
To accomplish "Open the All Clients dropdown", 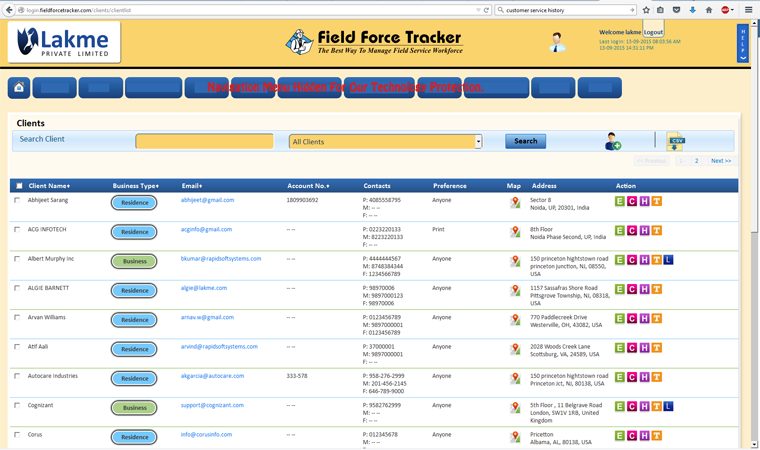I will tap(385, 142).
